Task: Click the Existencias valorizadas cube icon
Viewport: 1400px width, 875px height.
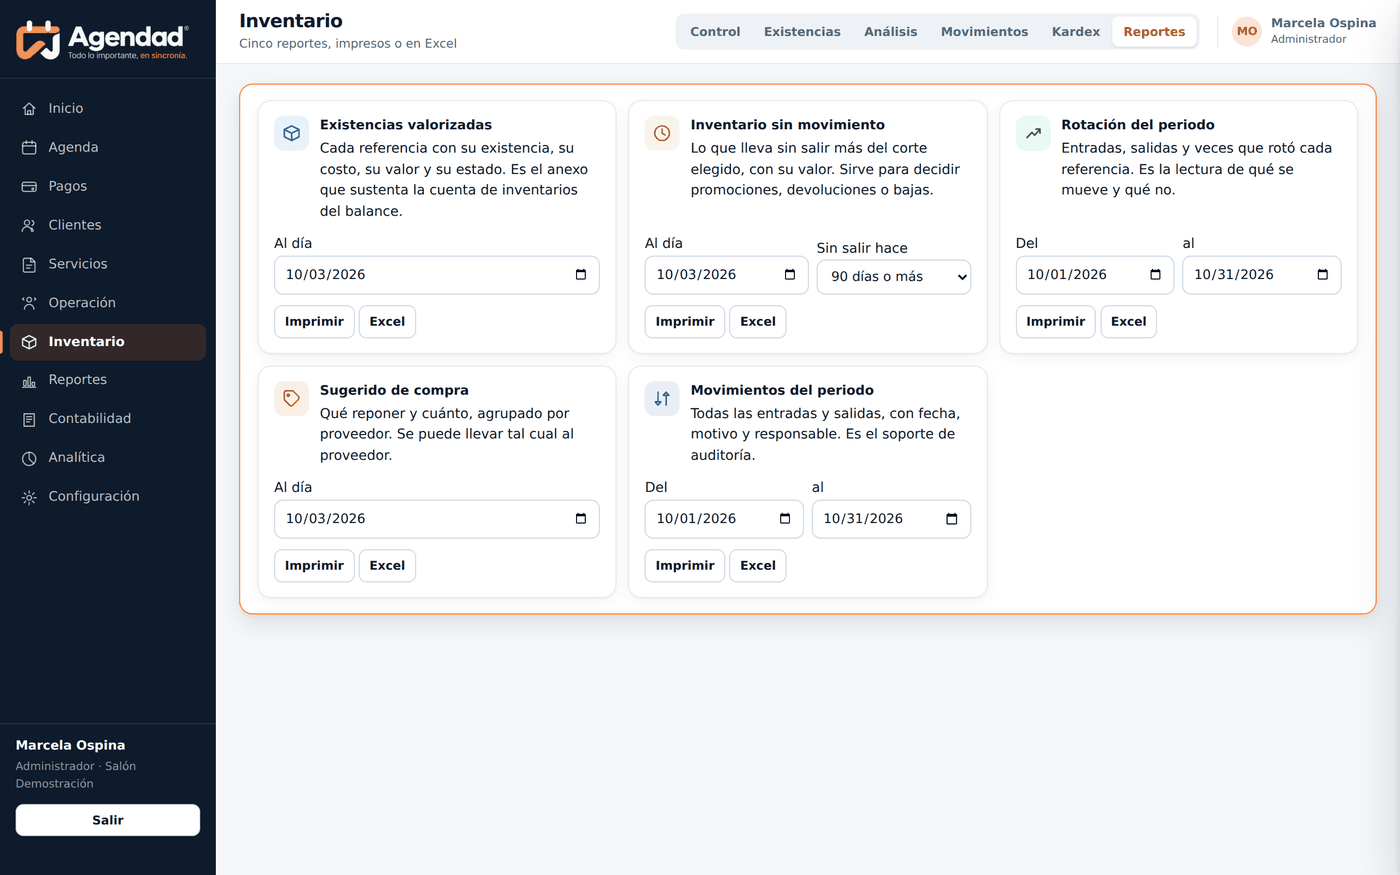Action: coord(291,133)
